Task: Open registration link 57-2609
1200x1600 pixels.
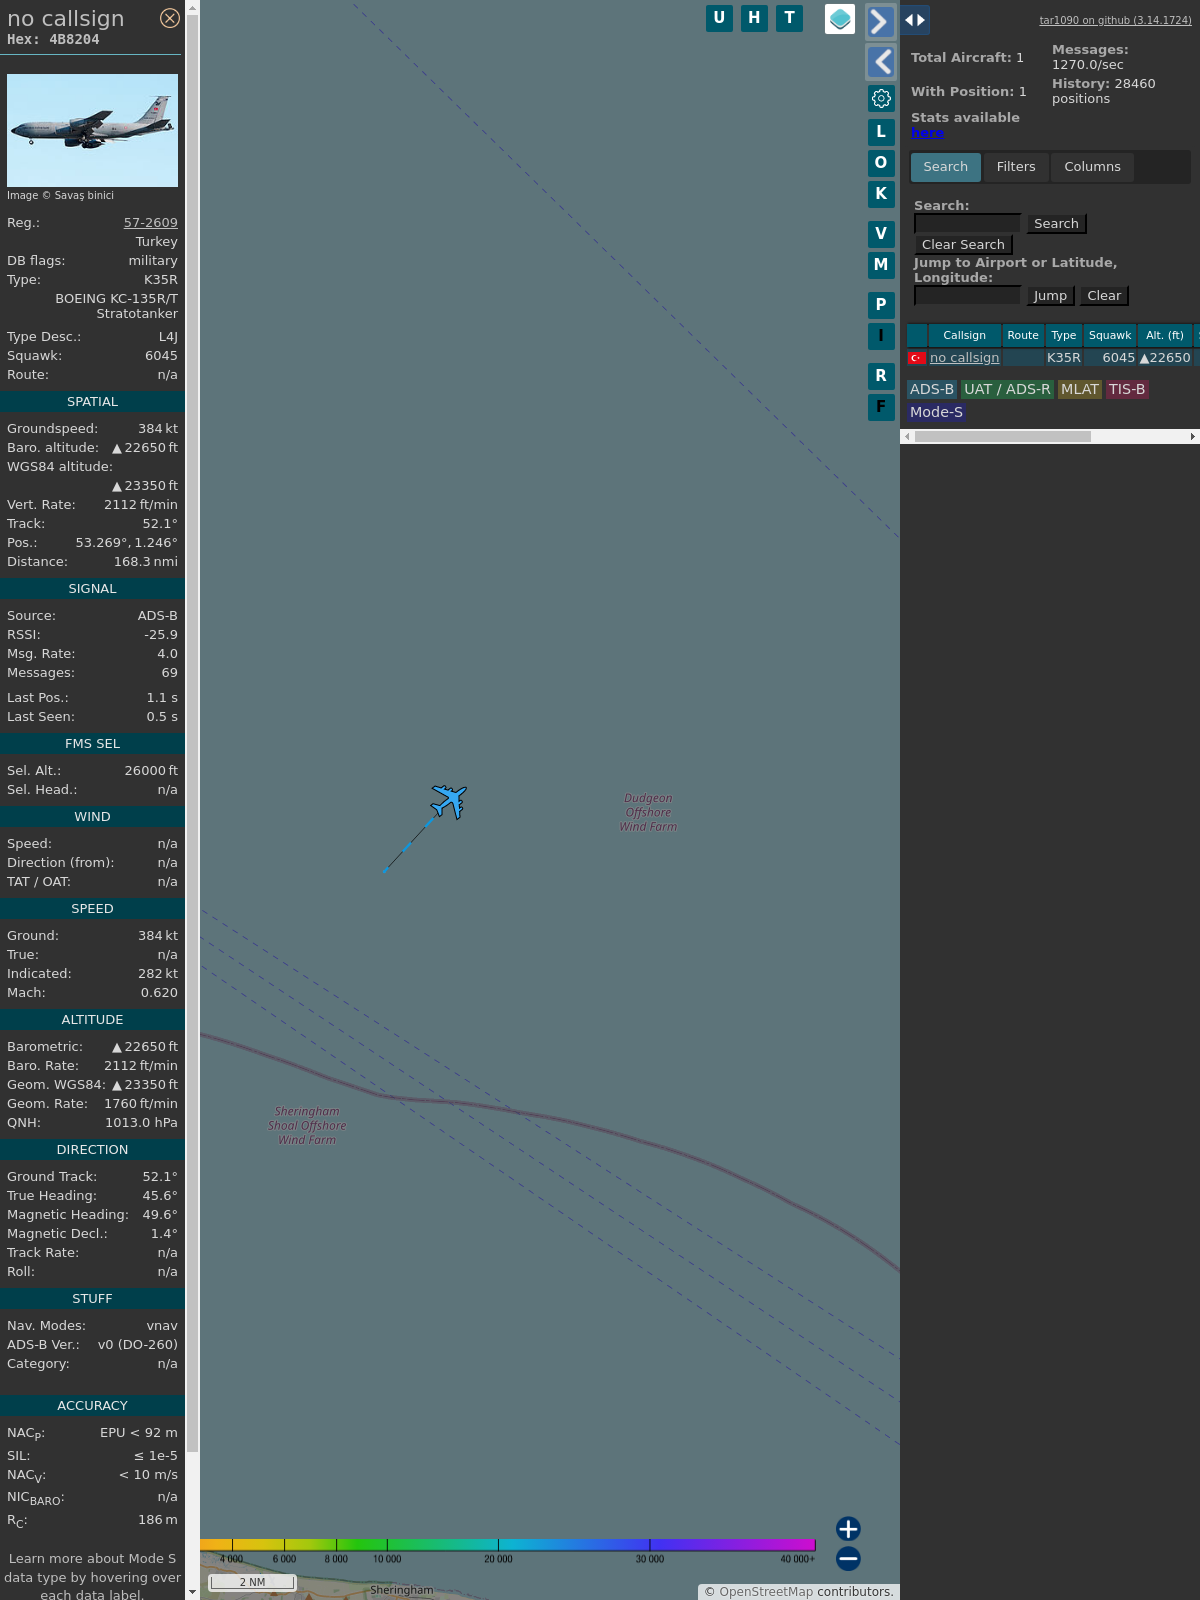Action: click(x=150, y=223)
